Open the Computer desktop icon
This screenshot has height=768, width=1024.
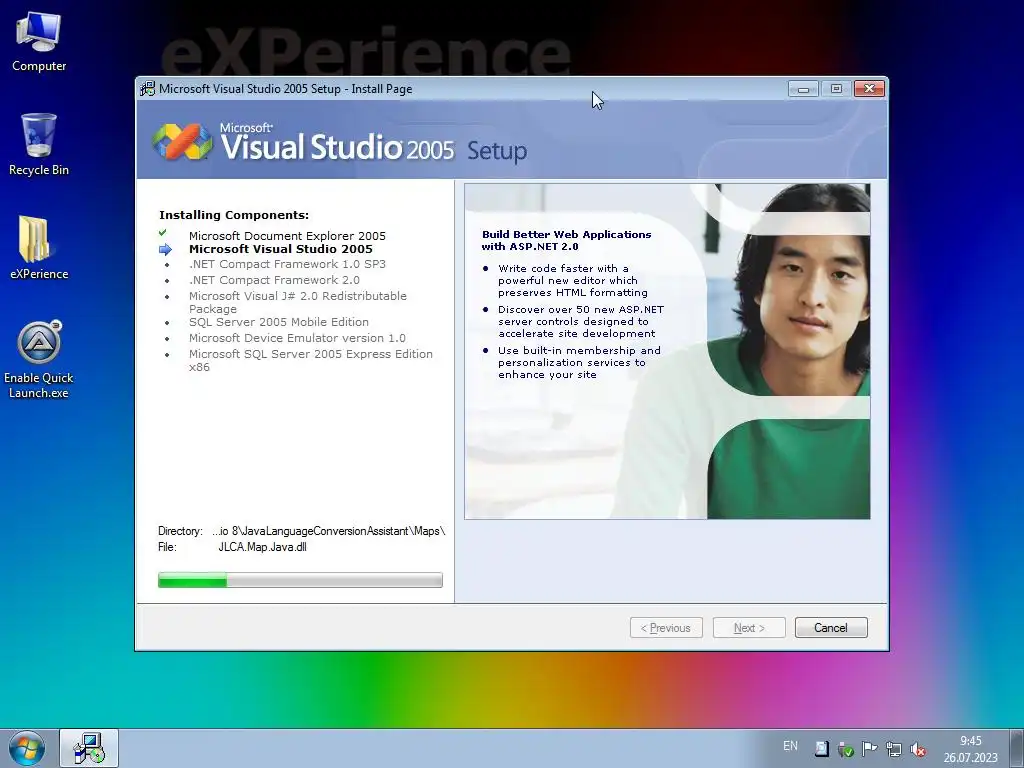(x=39, y=42)
